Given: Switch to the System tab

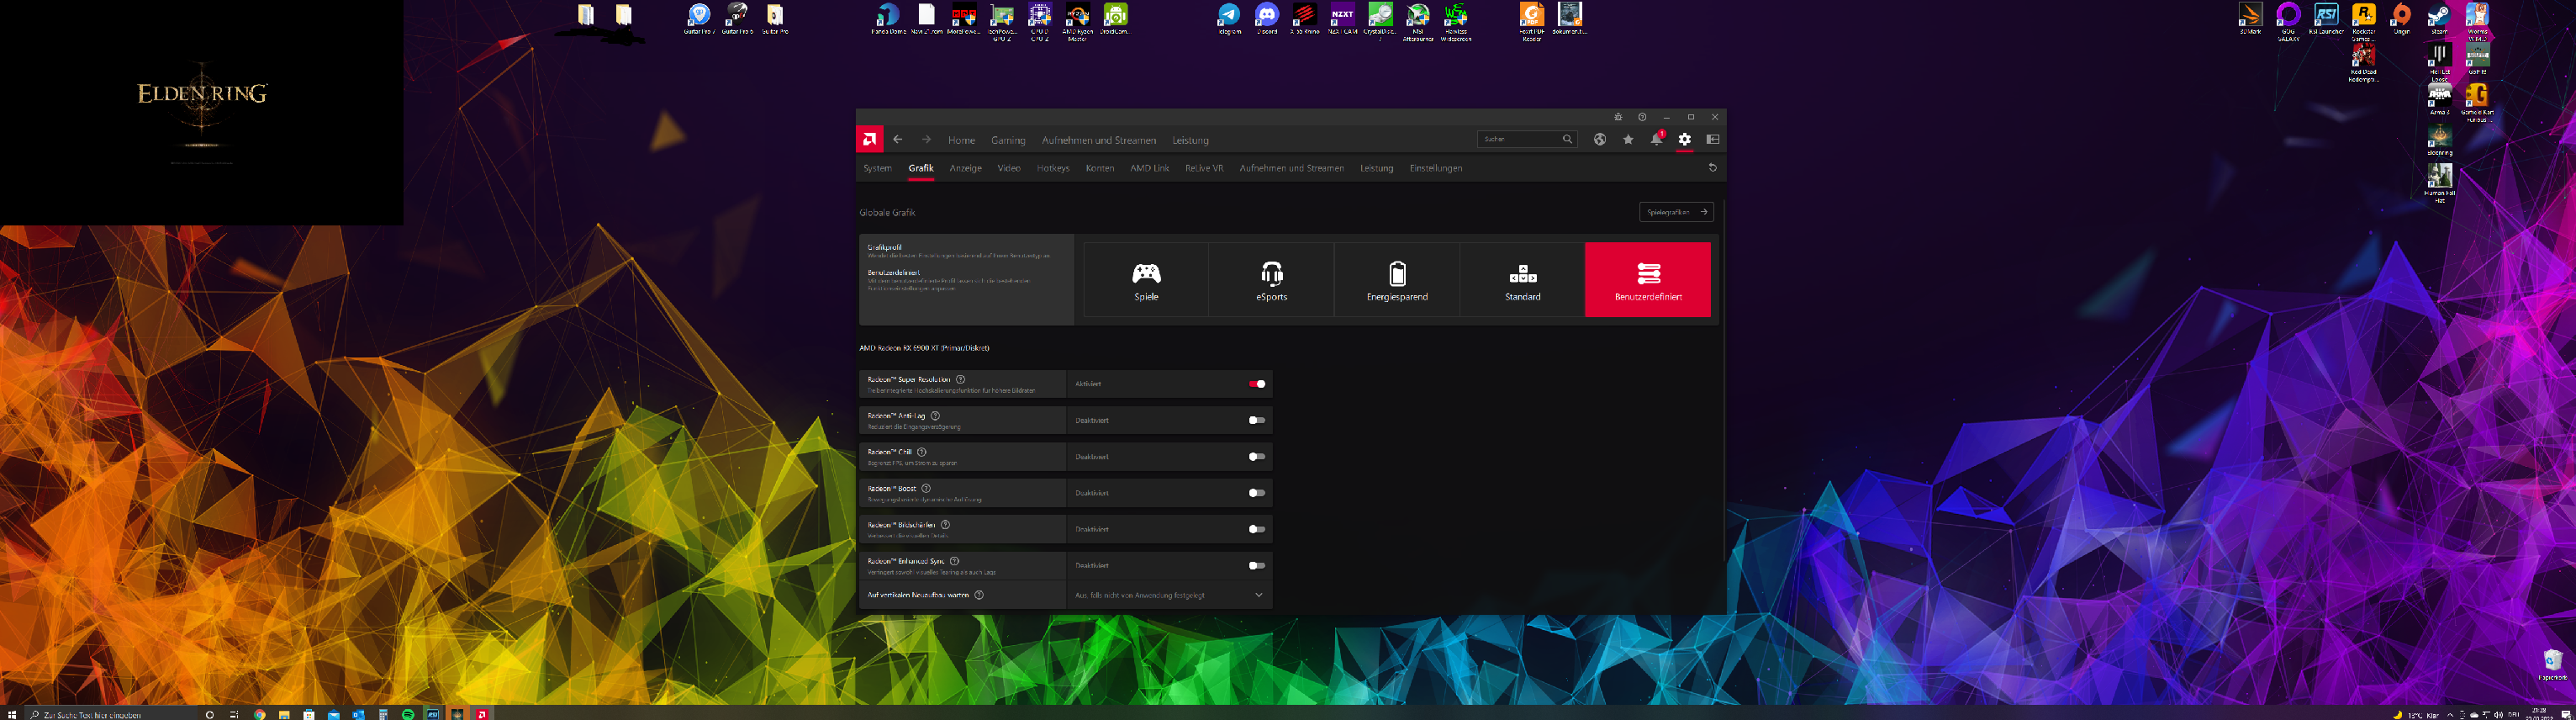Looking at the screenshot, I should [x=877, y=168].
